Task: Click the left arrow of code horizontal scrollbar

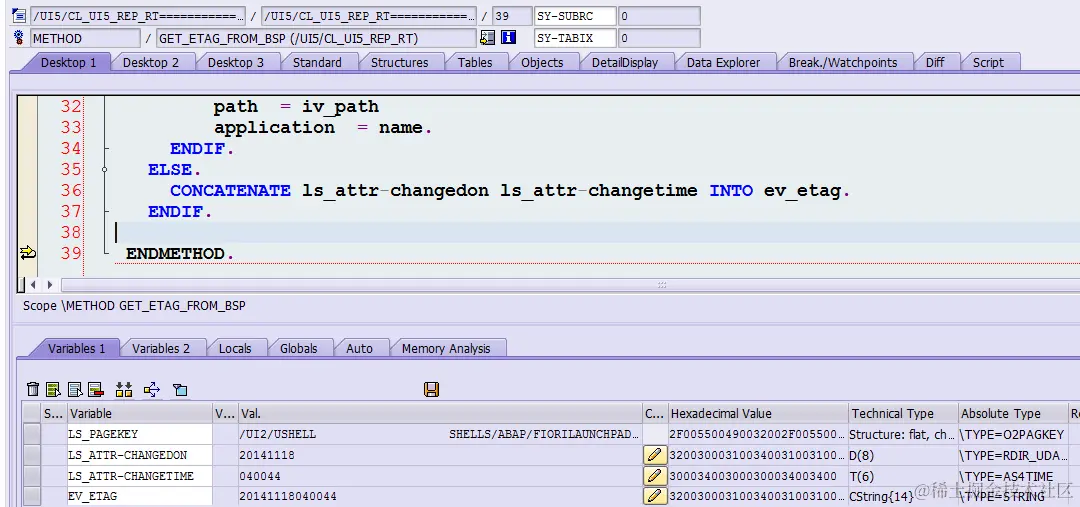Action: pos(33,284)
